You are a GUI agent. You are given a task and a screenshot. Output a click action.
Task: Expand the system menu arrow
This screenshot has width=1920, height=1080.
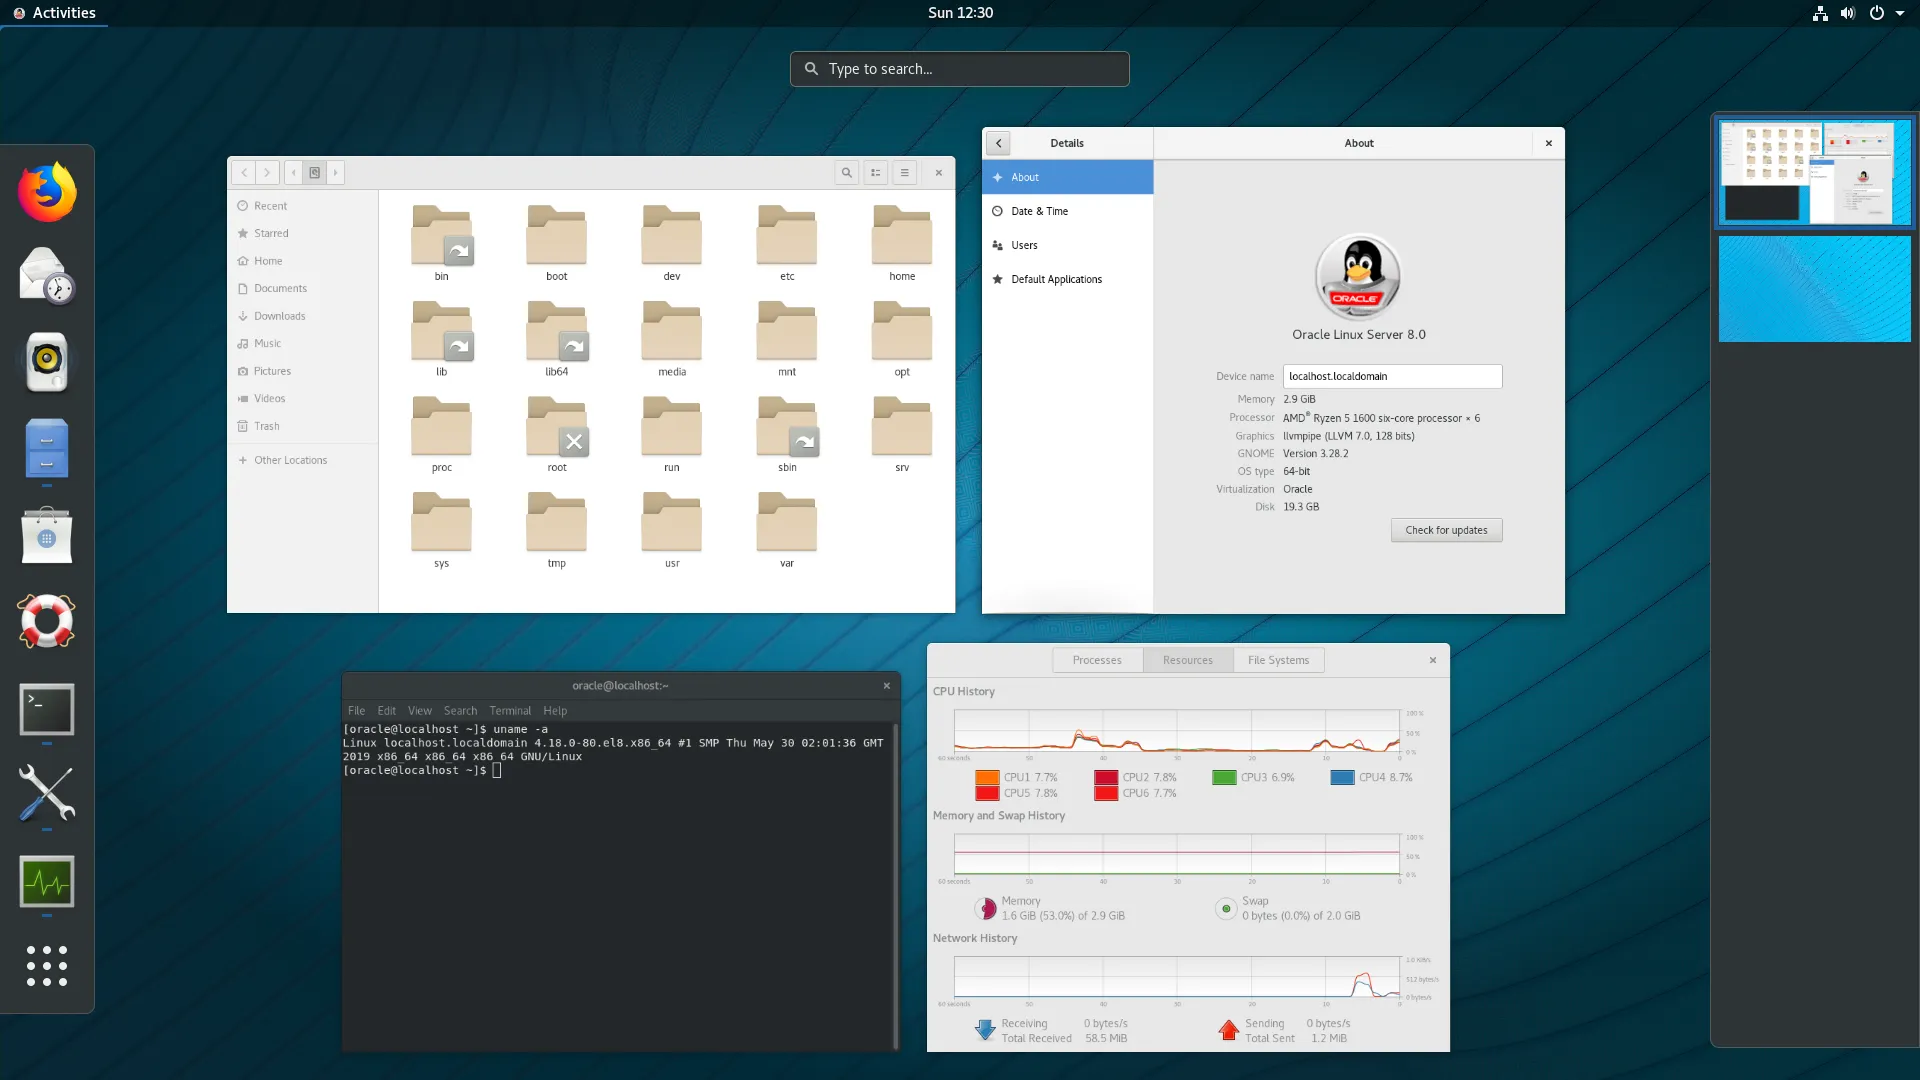tap(1900, 13)
